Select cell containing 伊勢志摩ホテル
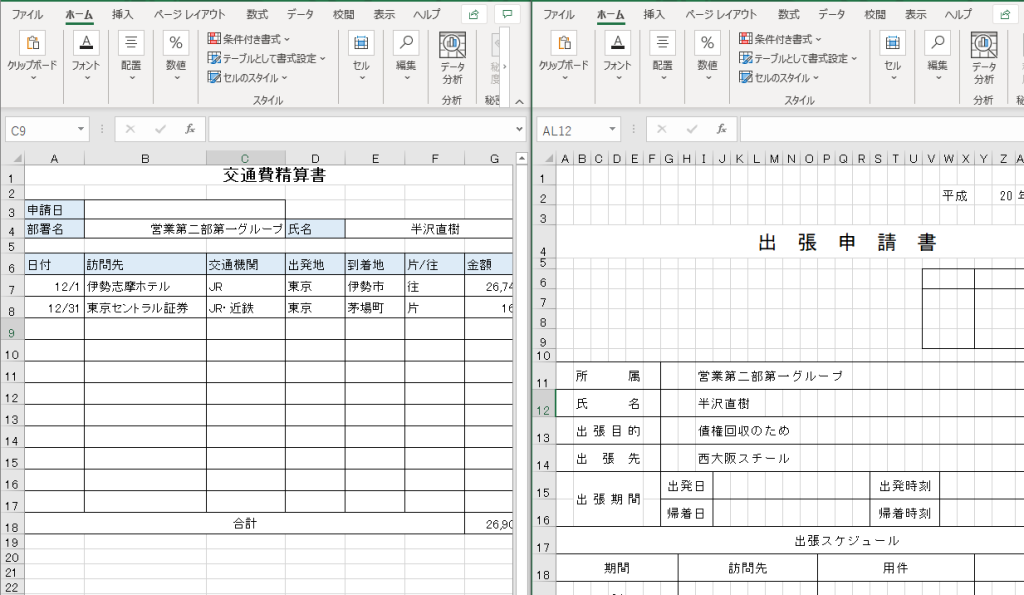 point(145,286)
